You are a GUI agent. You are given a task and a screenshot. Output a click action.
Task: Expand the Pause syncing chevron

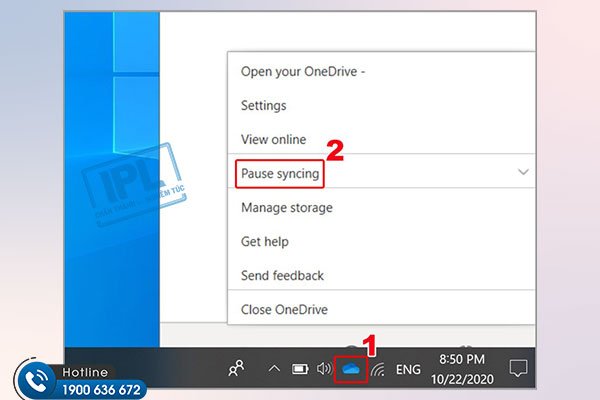[523, 172]
